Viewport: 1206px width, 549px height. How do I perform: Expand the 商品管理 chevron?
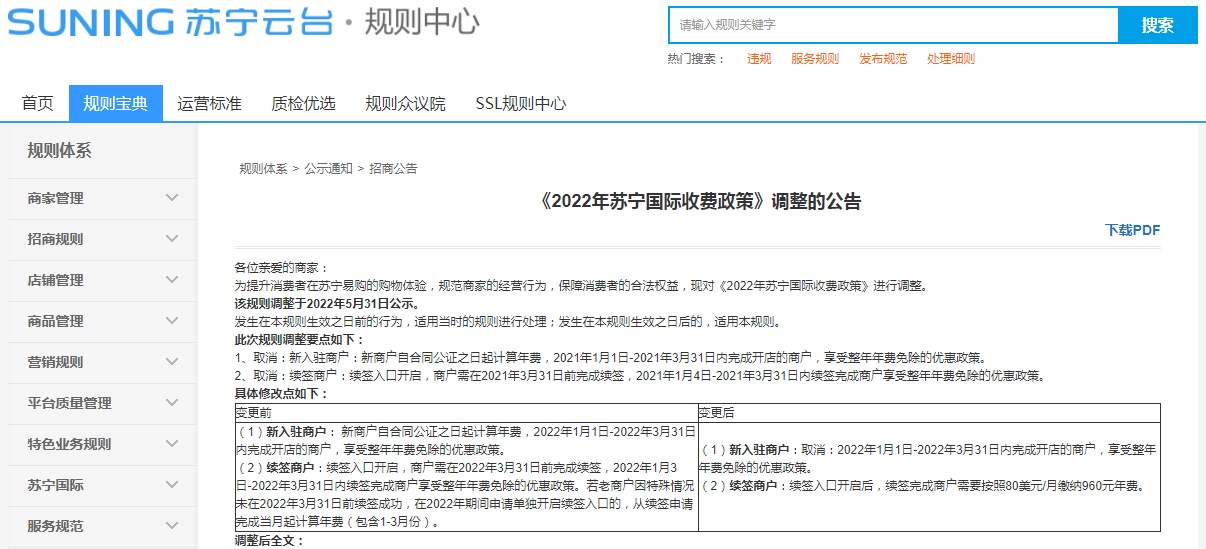coord(172,321)
